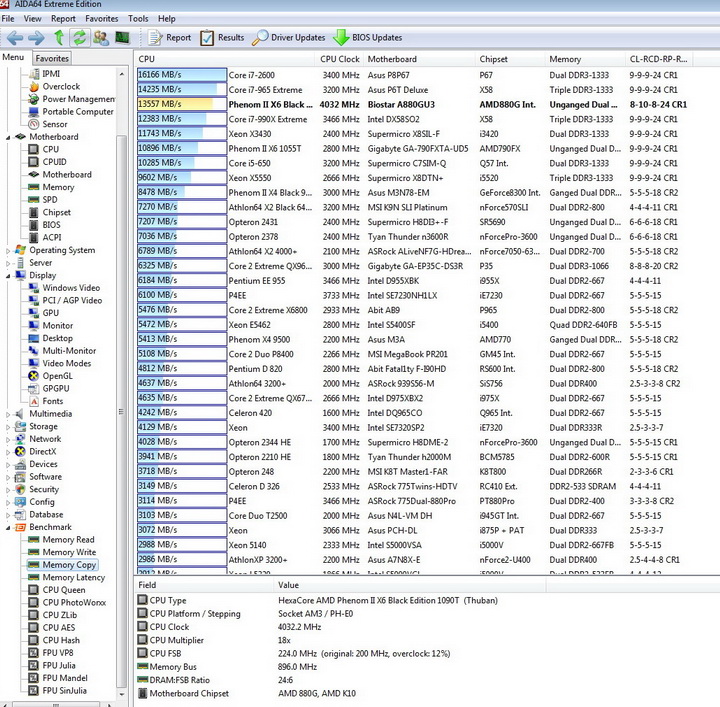Open the Help menu
Viewport: 720px width, 707px height.
[x=167, y=19]
